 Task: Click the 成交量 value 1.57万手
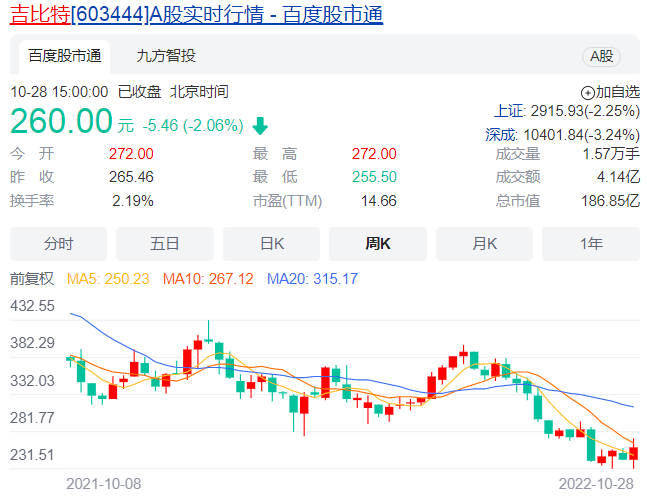pyautogui.click(x=611, y=154)
